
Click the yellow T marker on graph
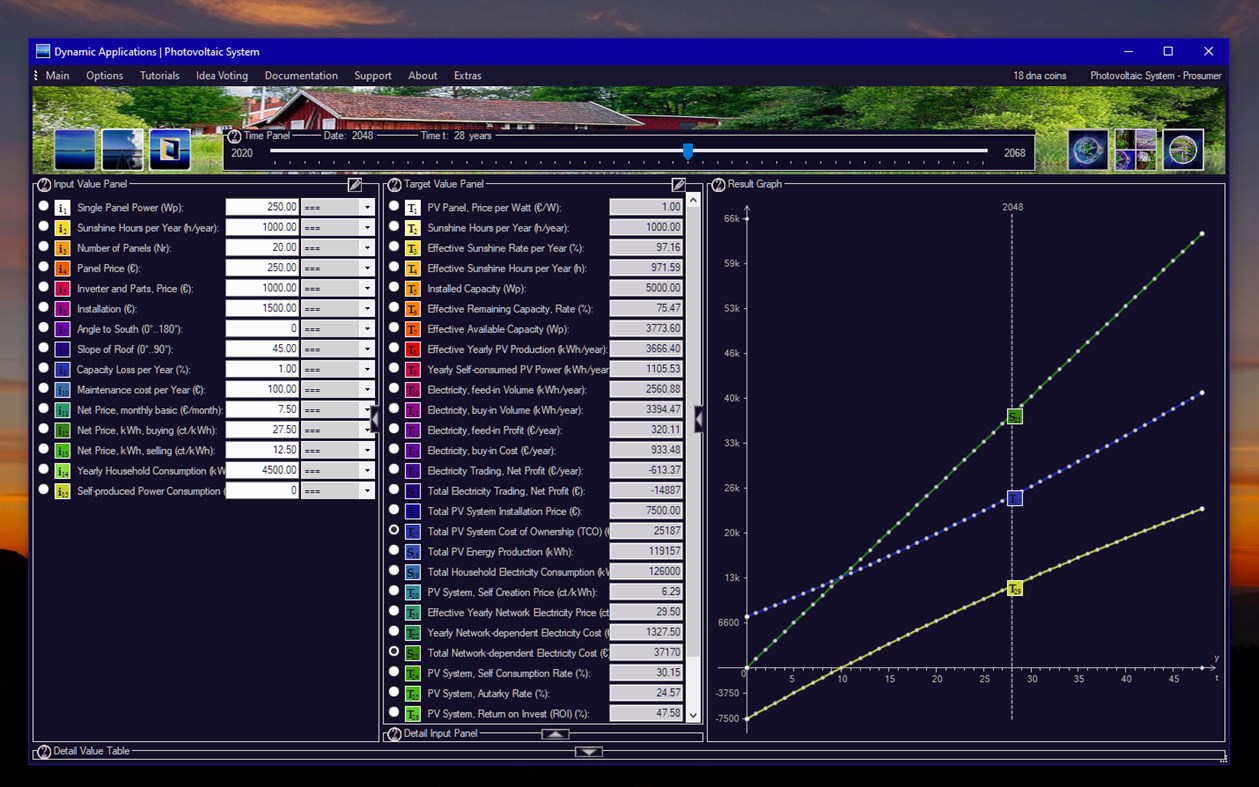[1014, 588]
